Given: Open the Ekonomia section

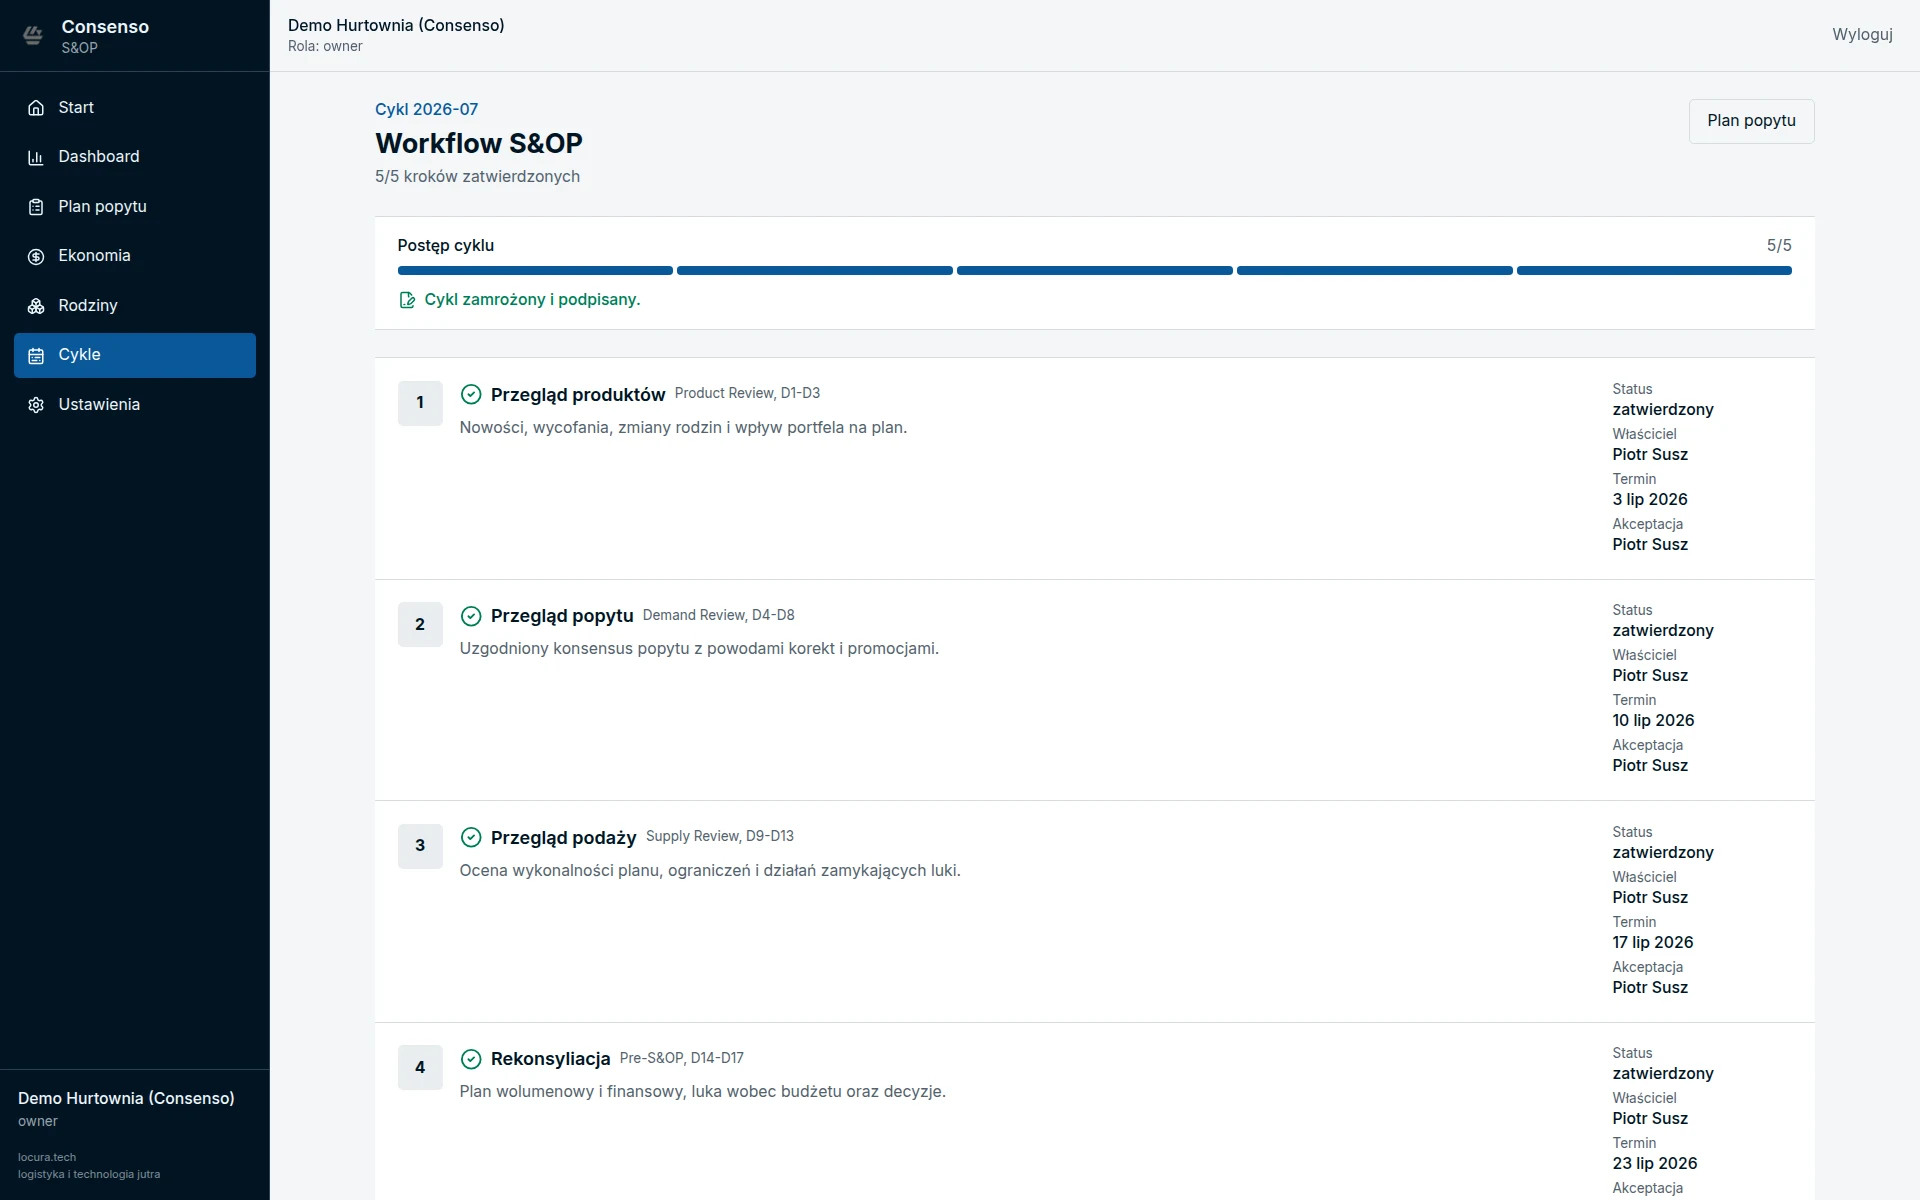Looking at the screenshot, I should (135, 256).
